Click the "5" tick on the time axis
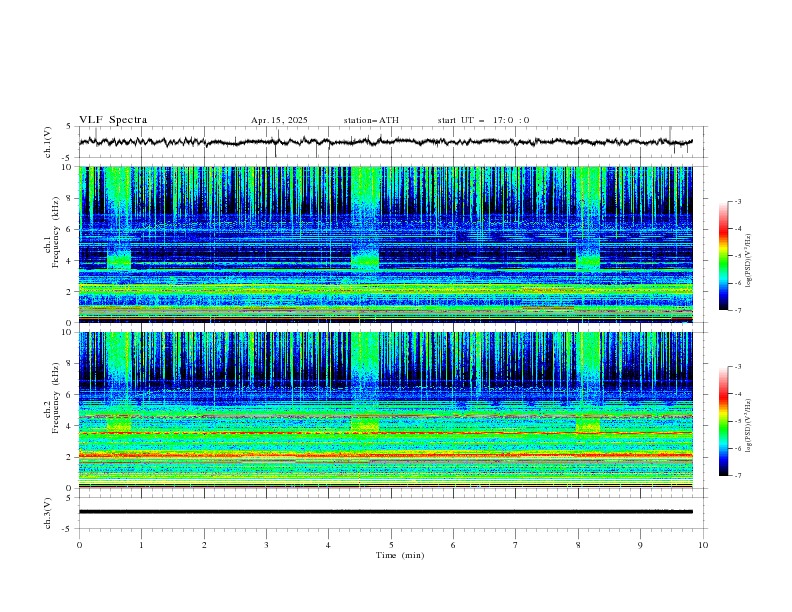This screenshot has height=612, width=792. 391,545
